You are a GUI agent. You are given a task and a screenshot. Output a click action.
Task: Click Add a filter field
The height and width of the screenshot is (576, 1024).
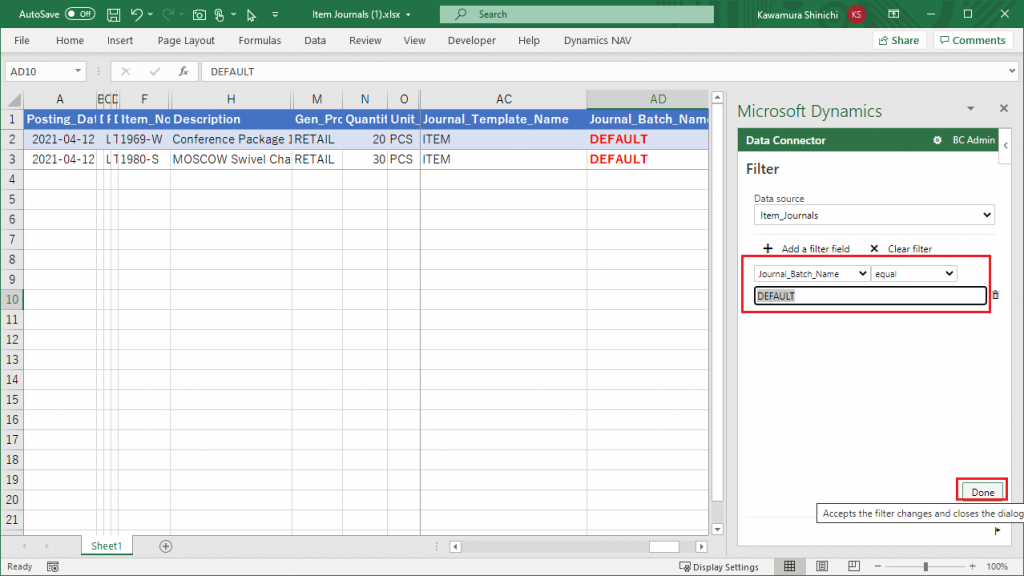click(807, 249)
